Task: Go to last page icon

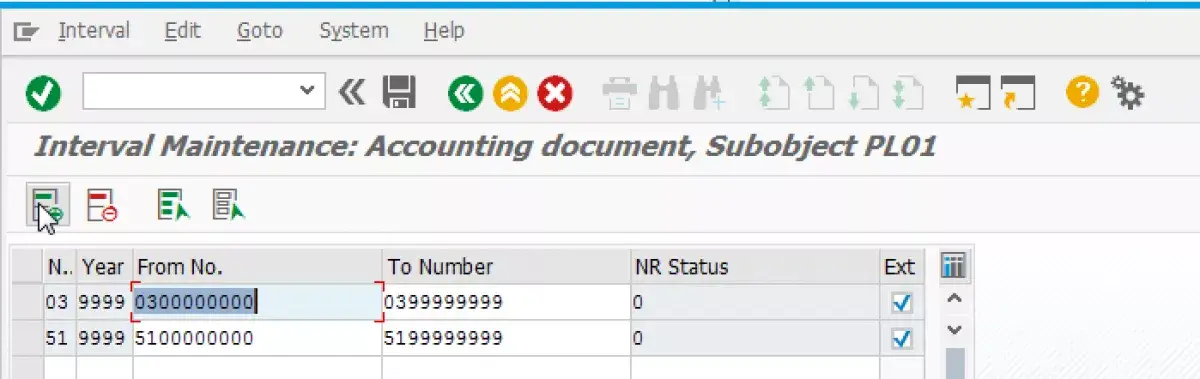Action: point(908,94)
